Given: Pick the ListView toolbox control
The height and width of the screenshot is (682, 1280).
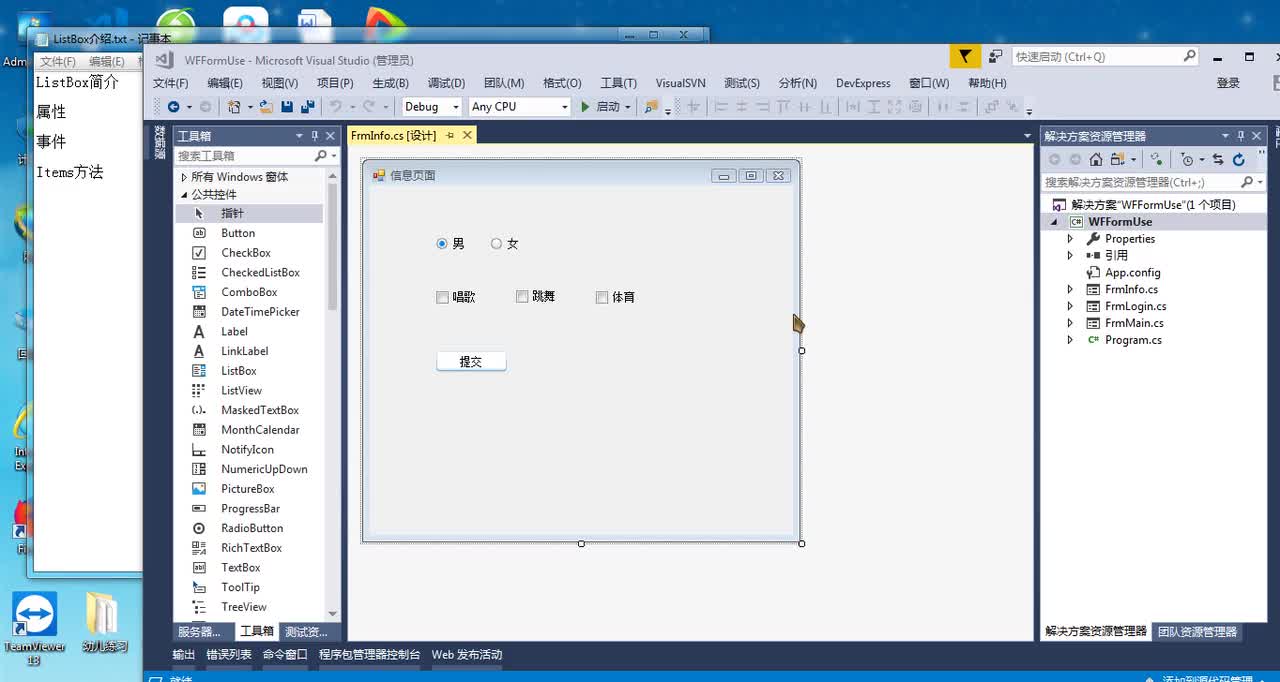Looking at the screenshot, I should 241,390.
